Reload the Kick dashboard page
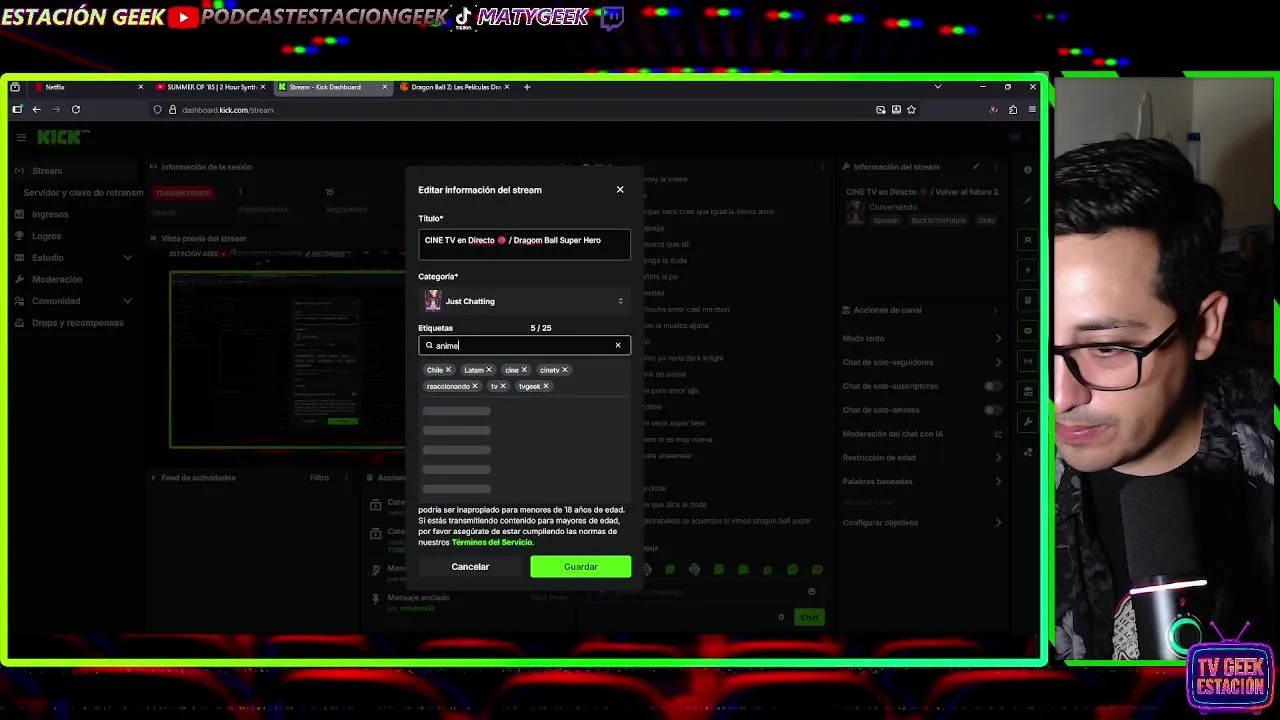1280x720 pixels. (x=75, y=109)
